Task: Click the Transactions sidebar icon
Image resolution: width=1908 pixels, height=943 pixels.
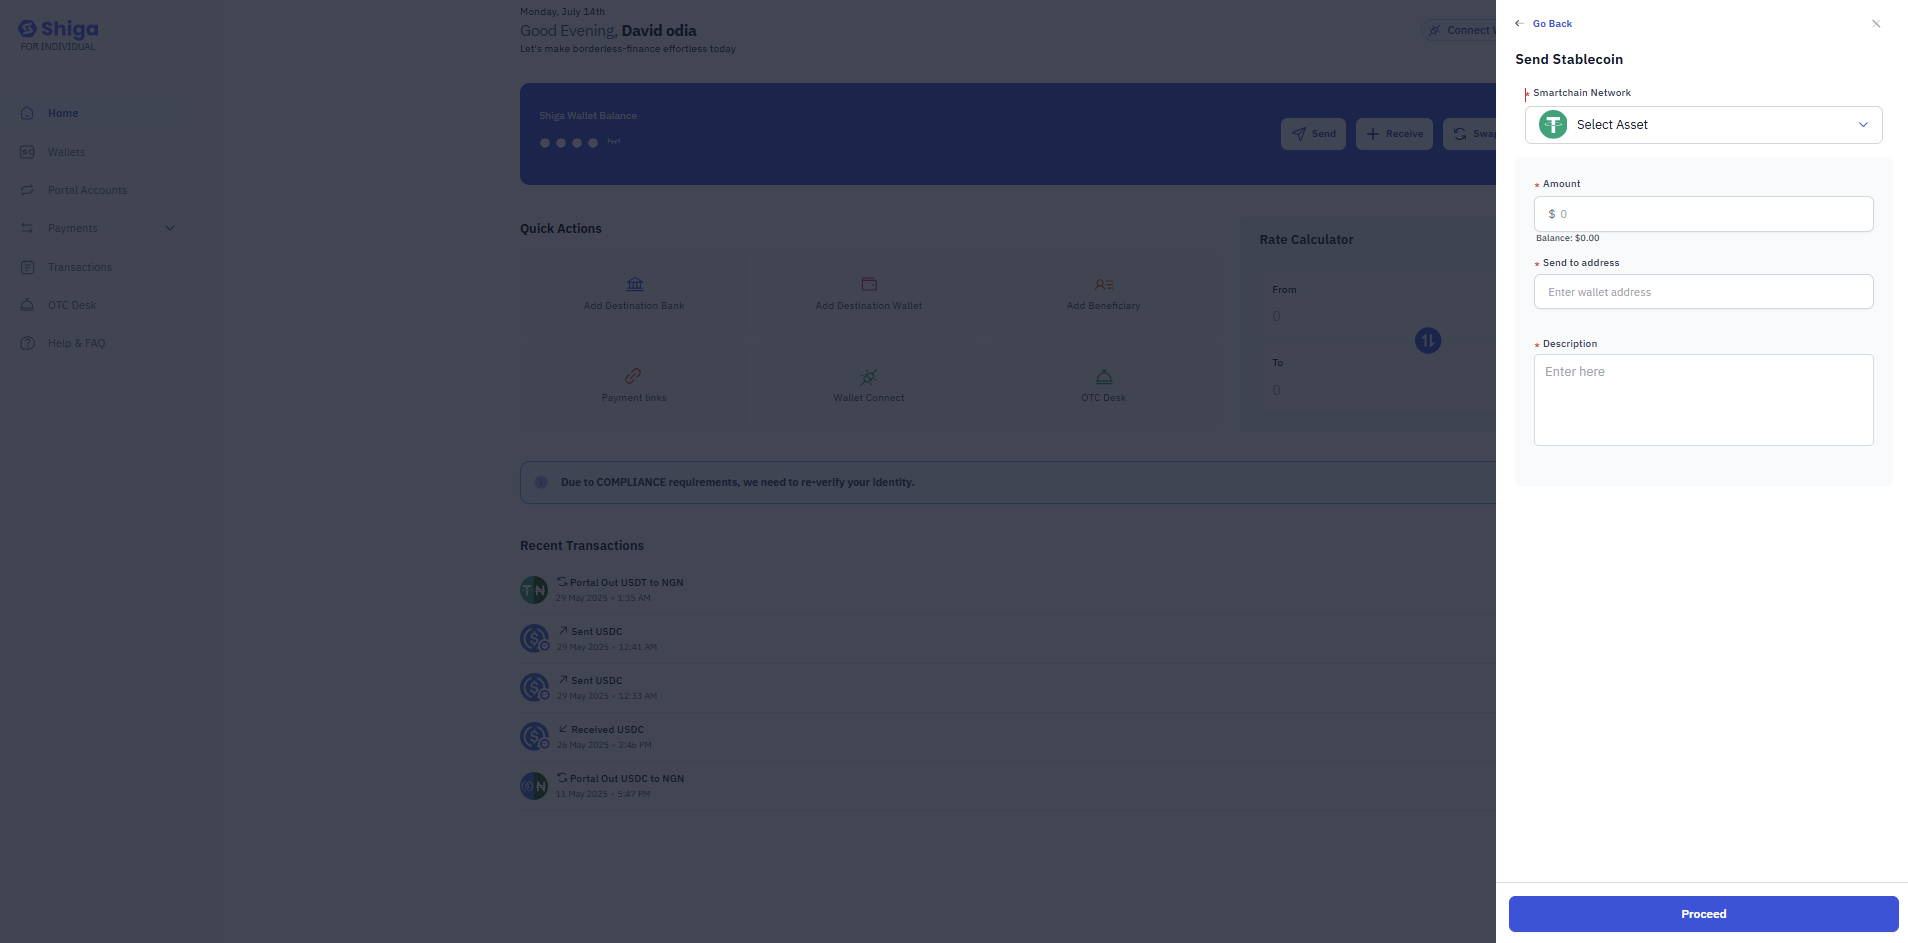Action: pyautogui.click(x=27, y=267)
